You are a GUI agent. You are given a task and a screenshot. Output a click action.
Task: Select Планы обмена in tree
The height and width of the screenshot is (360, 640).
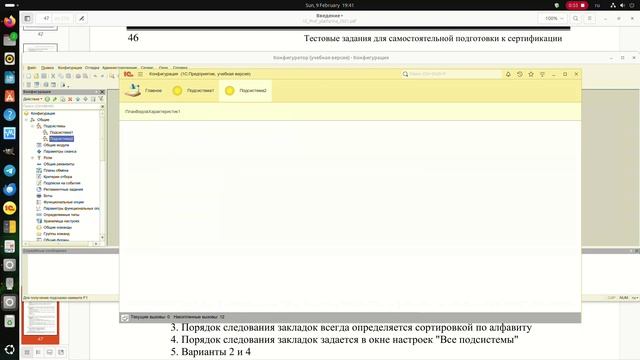56,171
